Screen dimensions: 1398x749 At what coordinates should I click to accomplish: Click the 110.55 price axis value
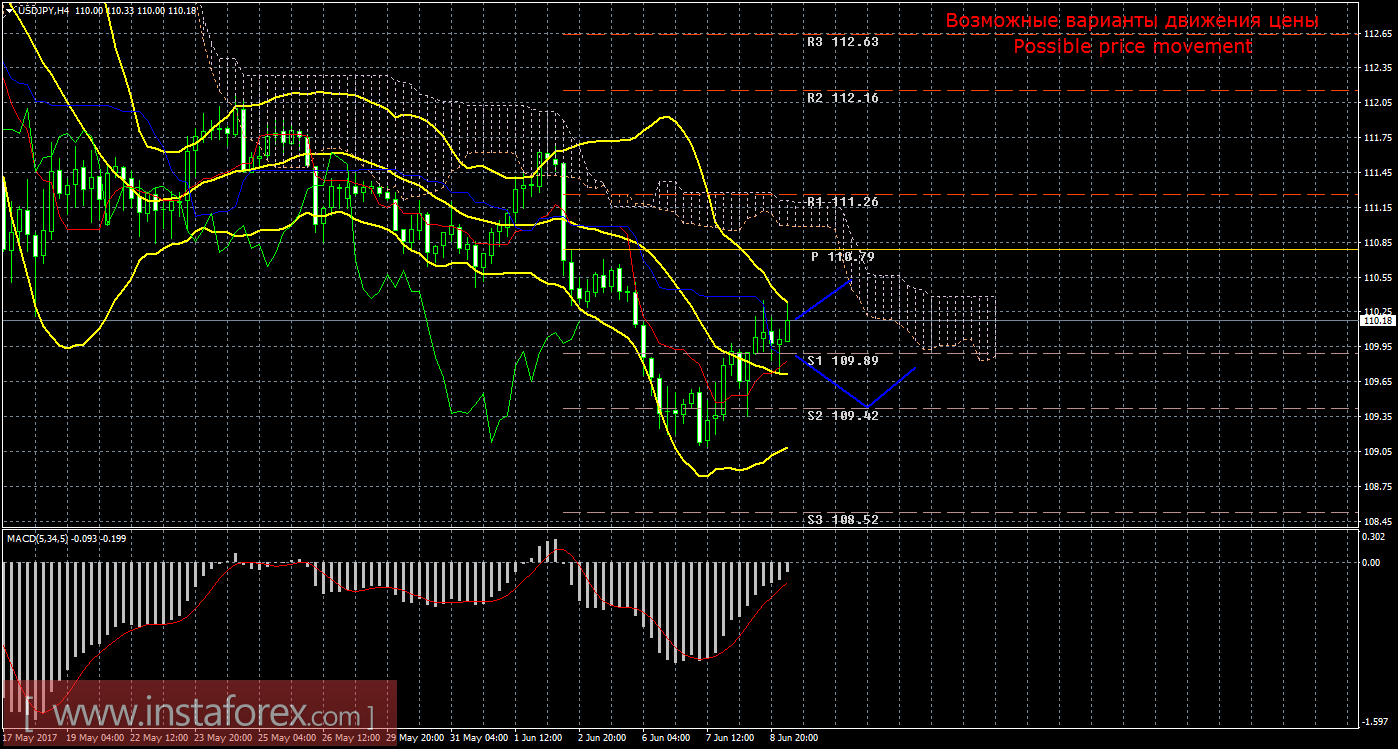pyautogui.click(x=1377, y=277)
